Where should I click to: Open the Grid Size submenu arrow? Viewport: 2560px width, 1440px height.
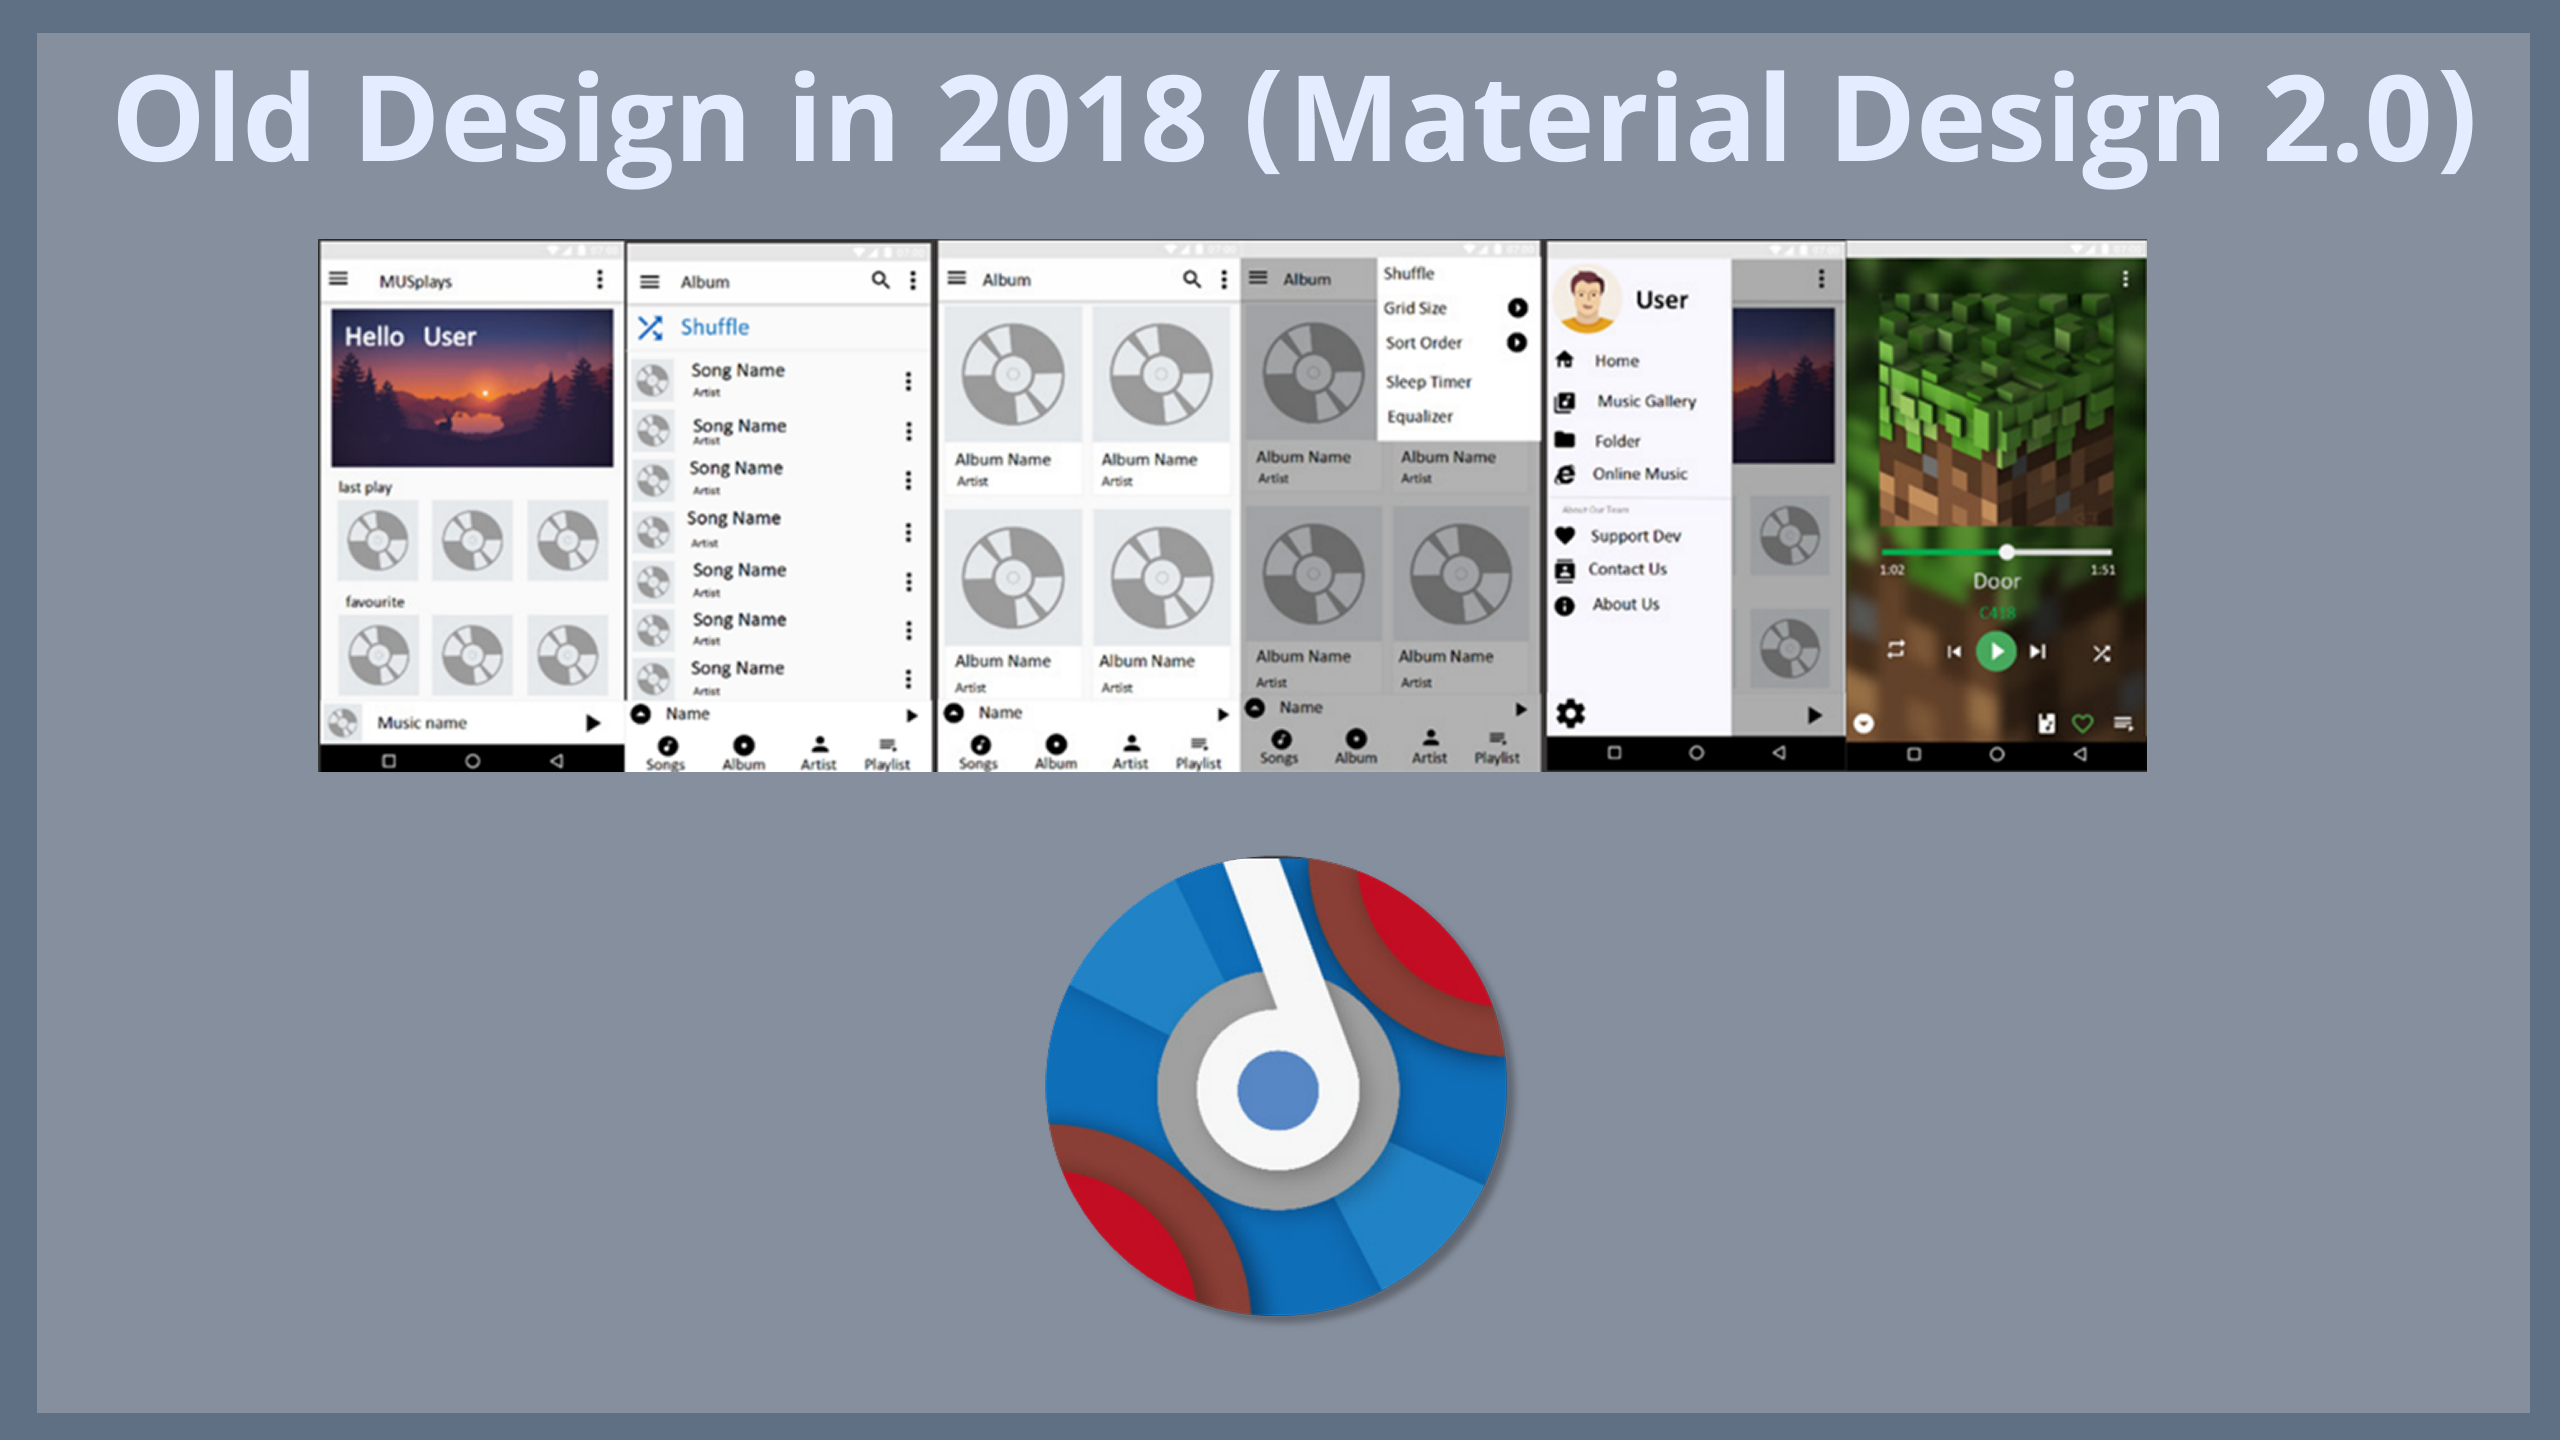[x=1517, y=308]
